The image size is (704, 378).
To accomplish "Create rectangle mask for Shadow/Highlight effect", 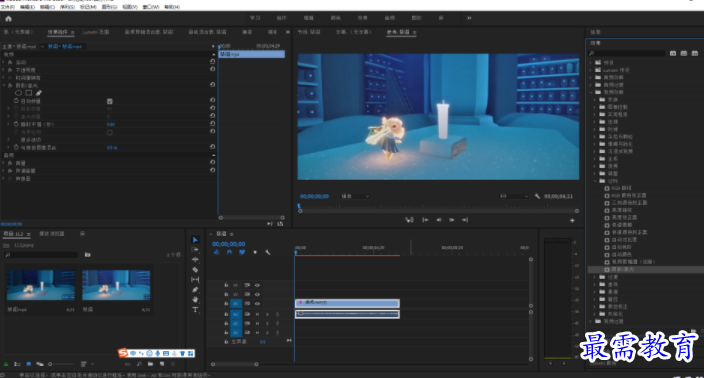I will coord(29,93).
